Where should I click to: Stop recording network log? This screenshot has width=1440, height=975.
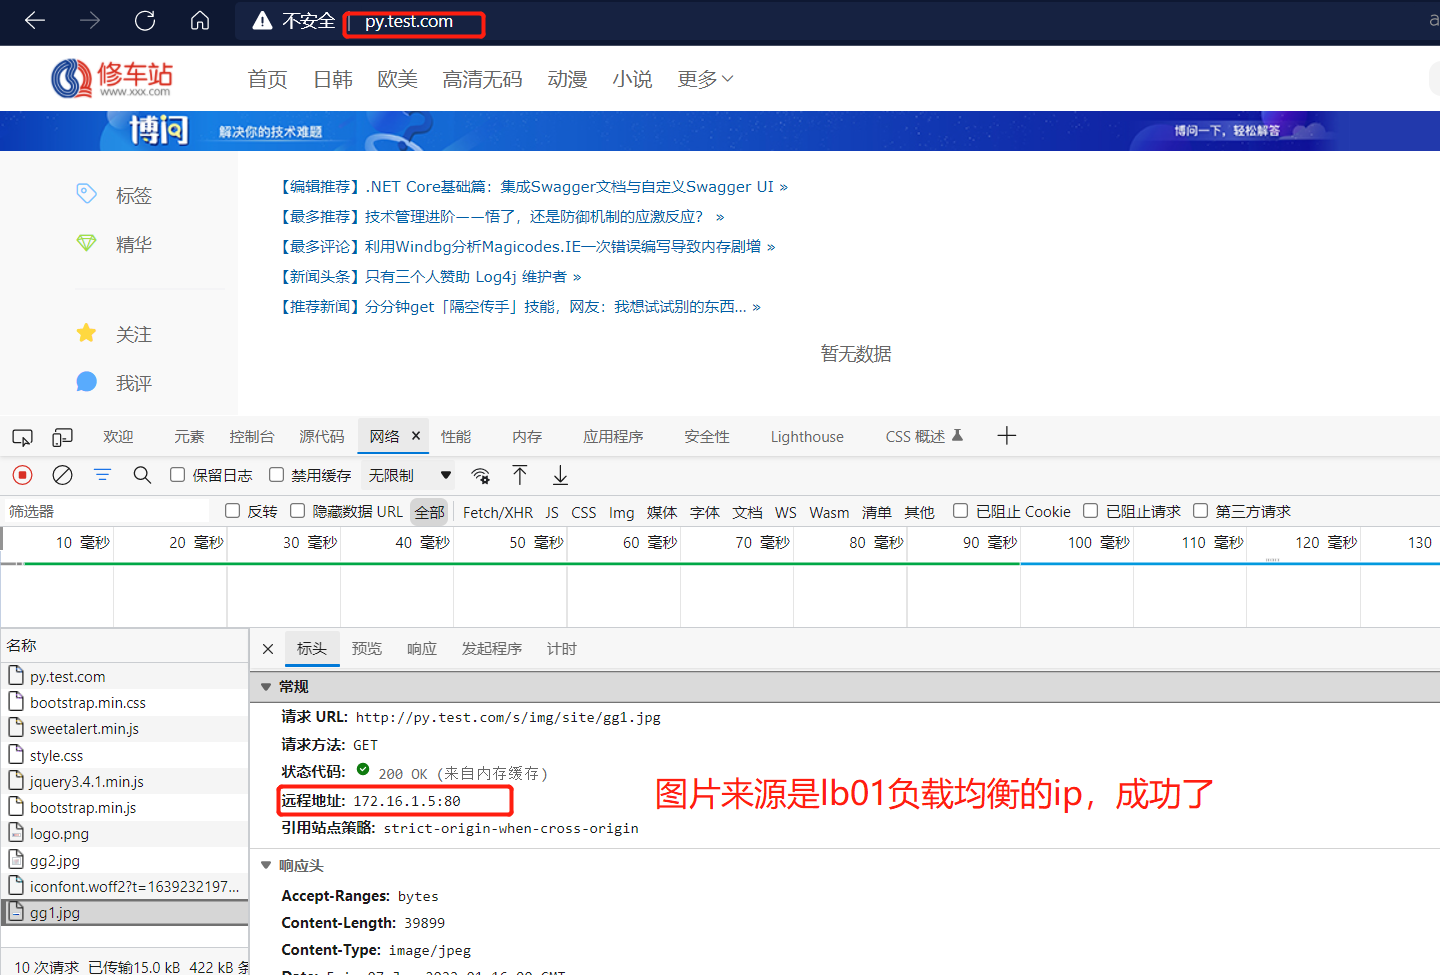pos(22,475)
